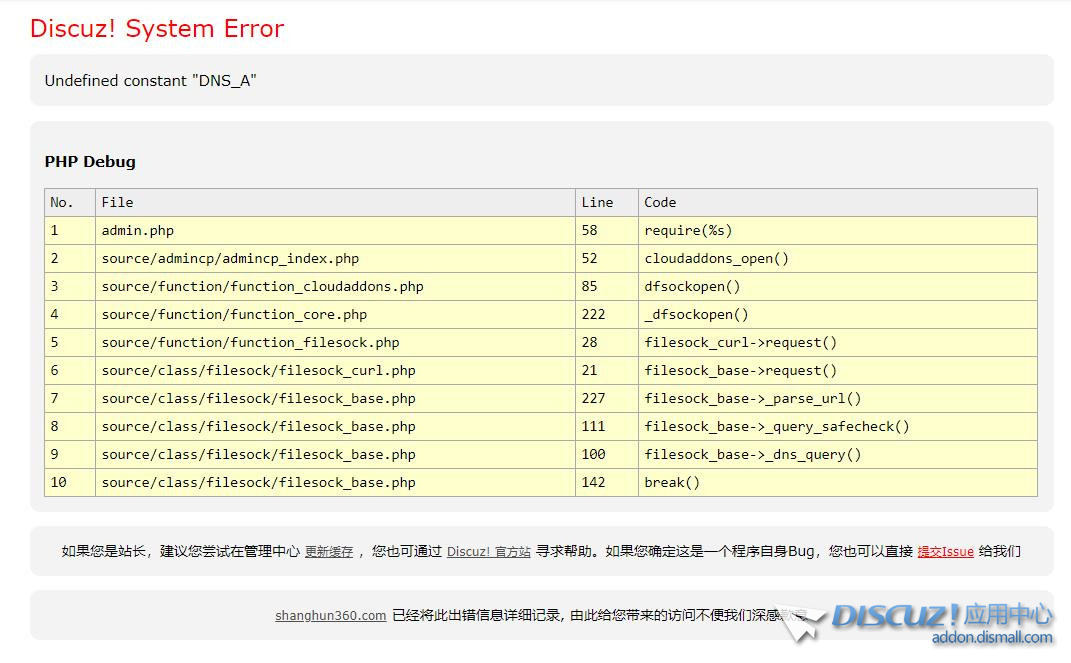The image size is (1071, 663).
Task: Select filesock_base.php file cell in row 7
Action: [335, 399]
